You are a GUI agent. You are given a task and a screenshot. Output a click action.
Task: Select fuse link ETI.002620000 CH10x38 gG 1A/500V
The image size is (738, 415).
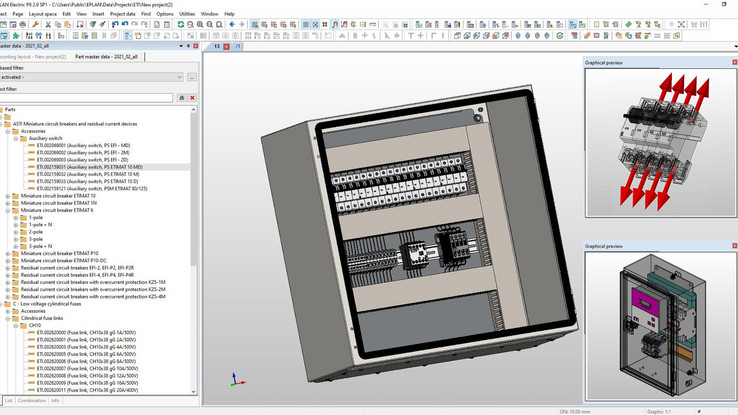86,333
